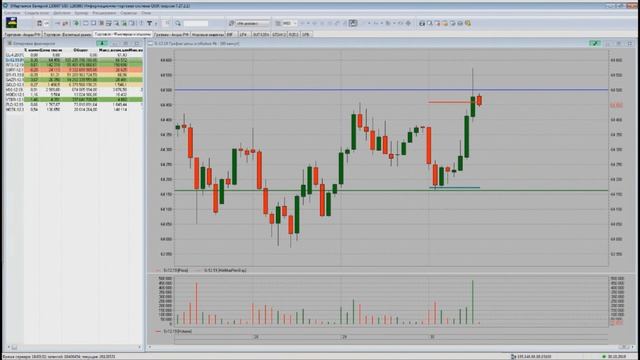Open the Действия menu
Screen dimensions: 640x360
pos(62,13)
